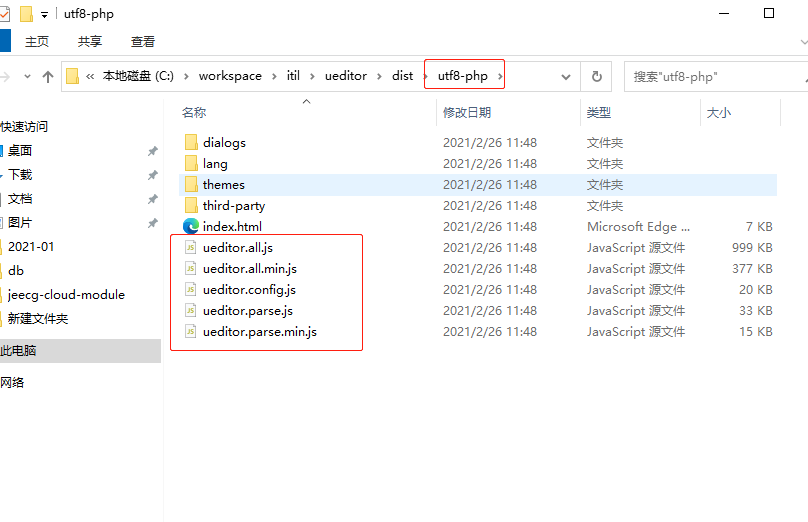Click the folder icon in address bar
This screenshot has width=808, height=522.
[x=73, y=76]
